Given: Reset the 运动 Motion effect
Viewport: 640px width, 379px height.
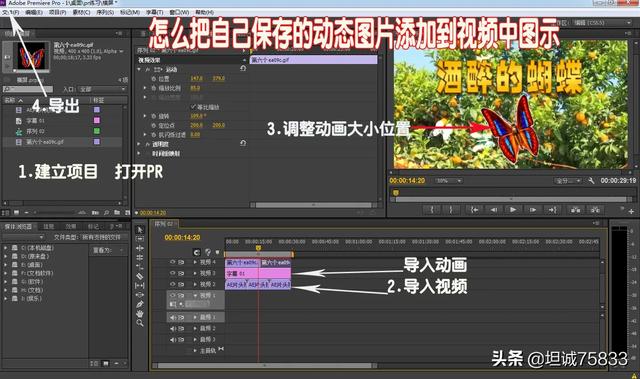Looking at the screenshot, I should (243, 69).
